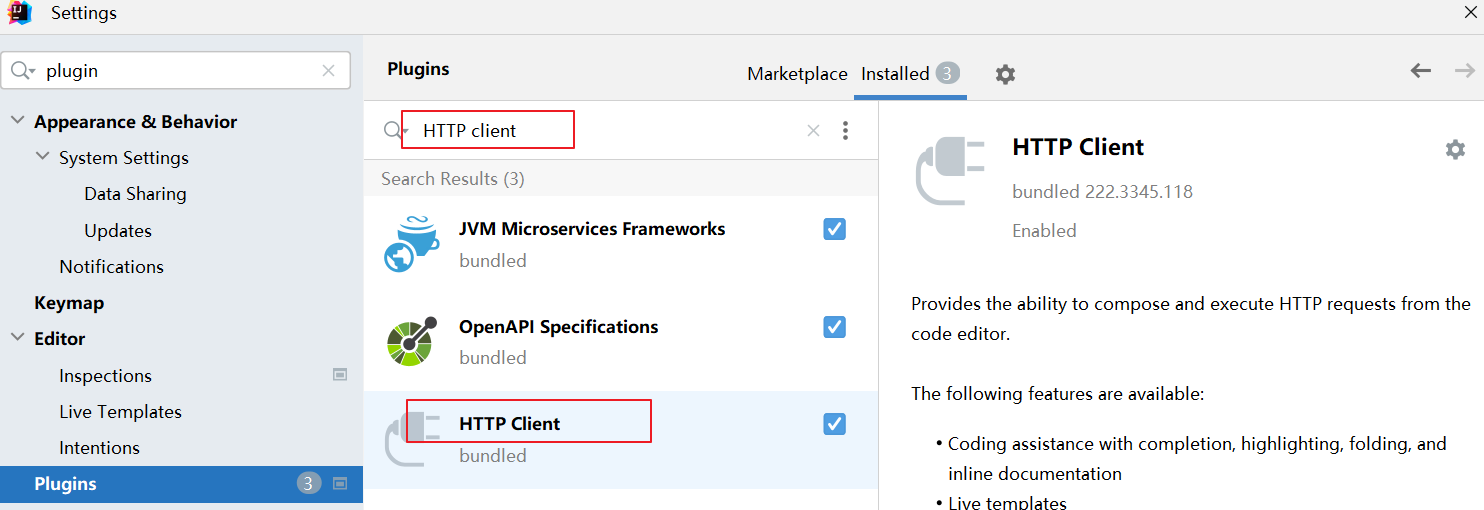Select the OpenAPI Specifications plugin name
The image size is (1484, 510).
(x=558, y=327)
